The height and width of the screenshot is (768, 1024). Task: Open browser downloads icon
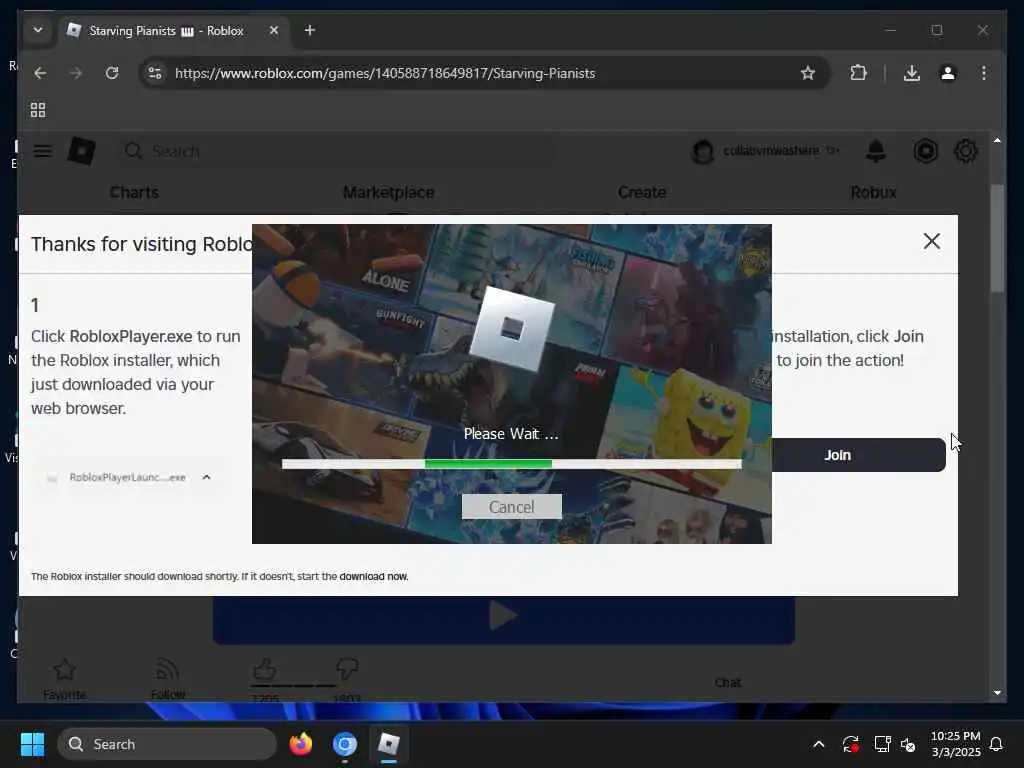(912, 73)
